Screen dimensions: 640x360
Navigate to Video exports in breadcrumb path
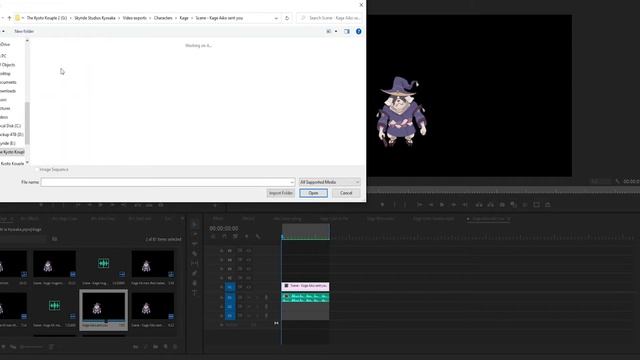tap(135, 18)
